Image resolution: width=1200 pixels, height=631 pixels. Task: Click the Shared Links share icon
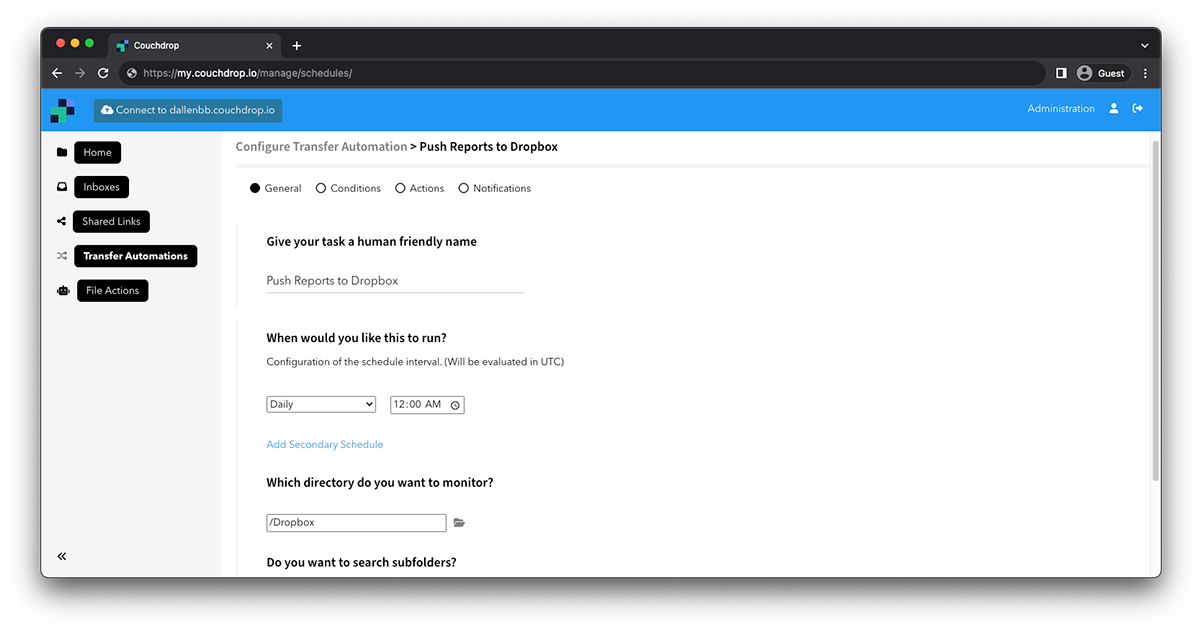click(62, 221)
